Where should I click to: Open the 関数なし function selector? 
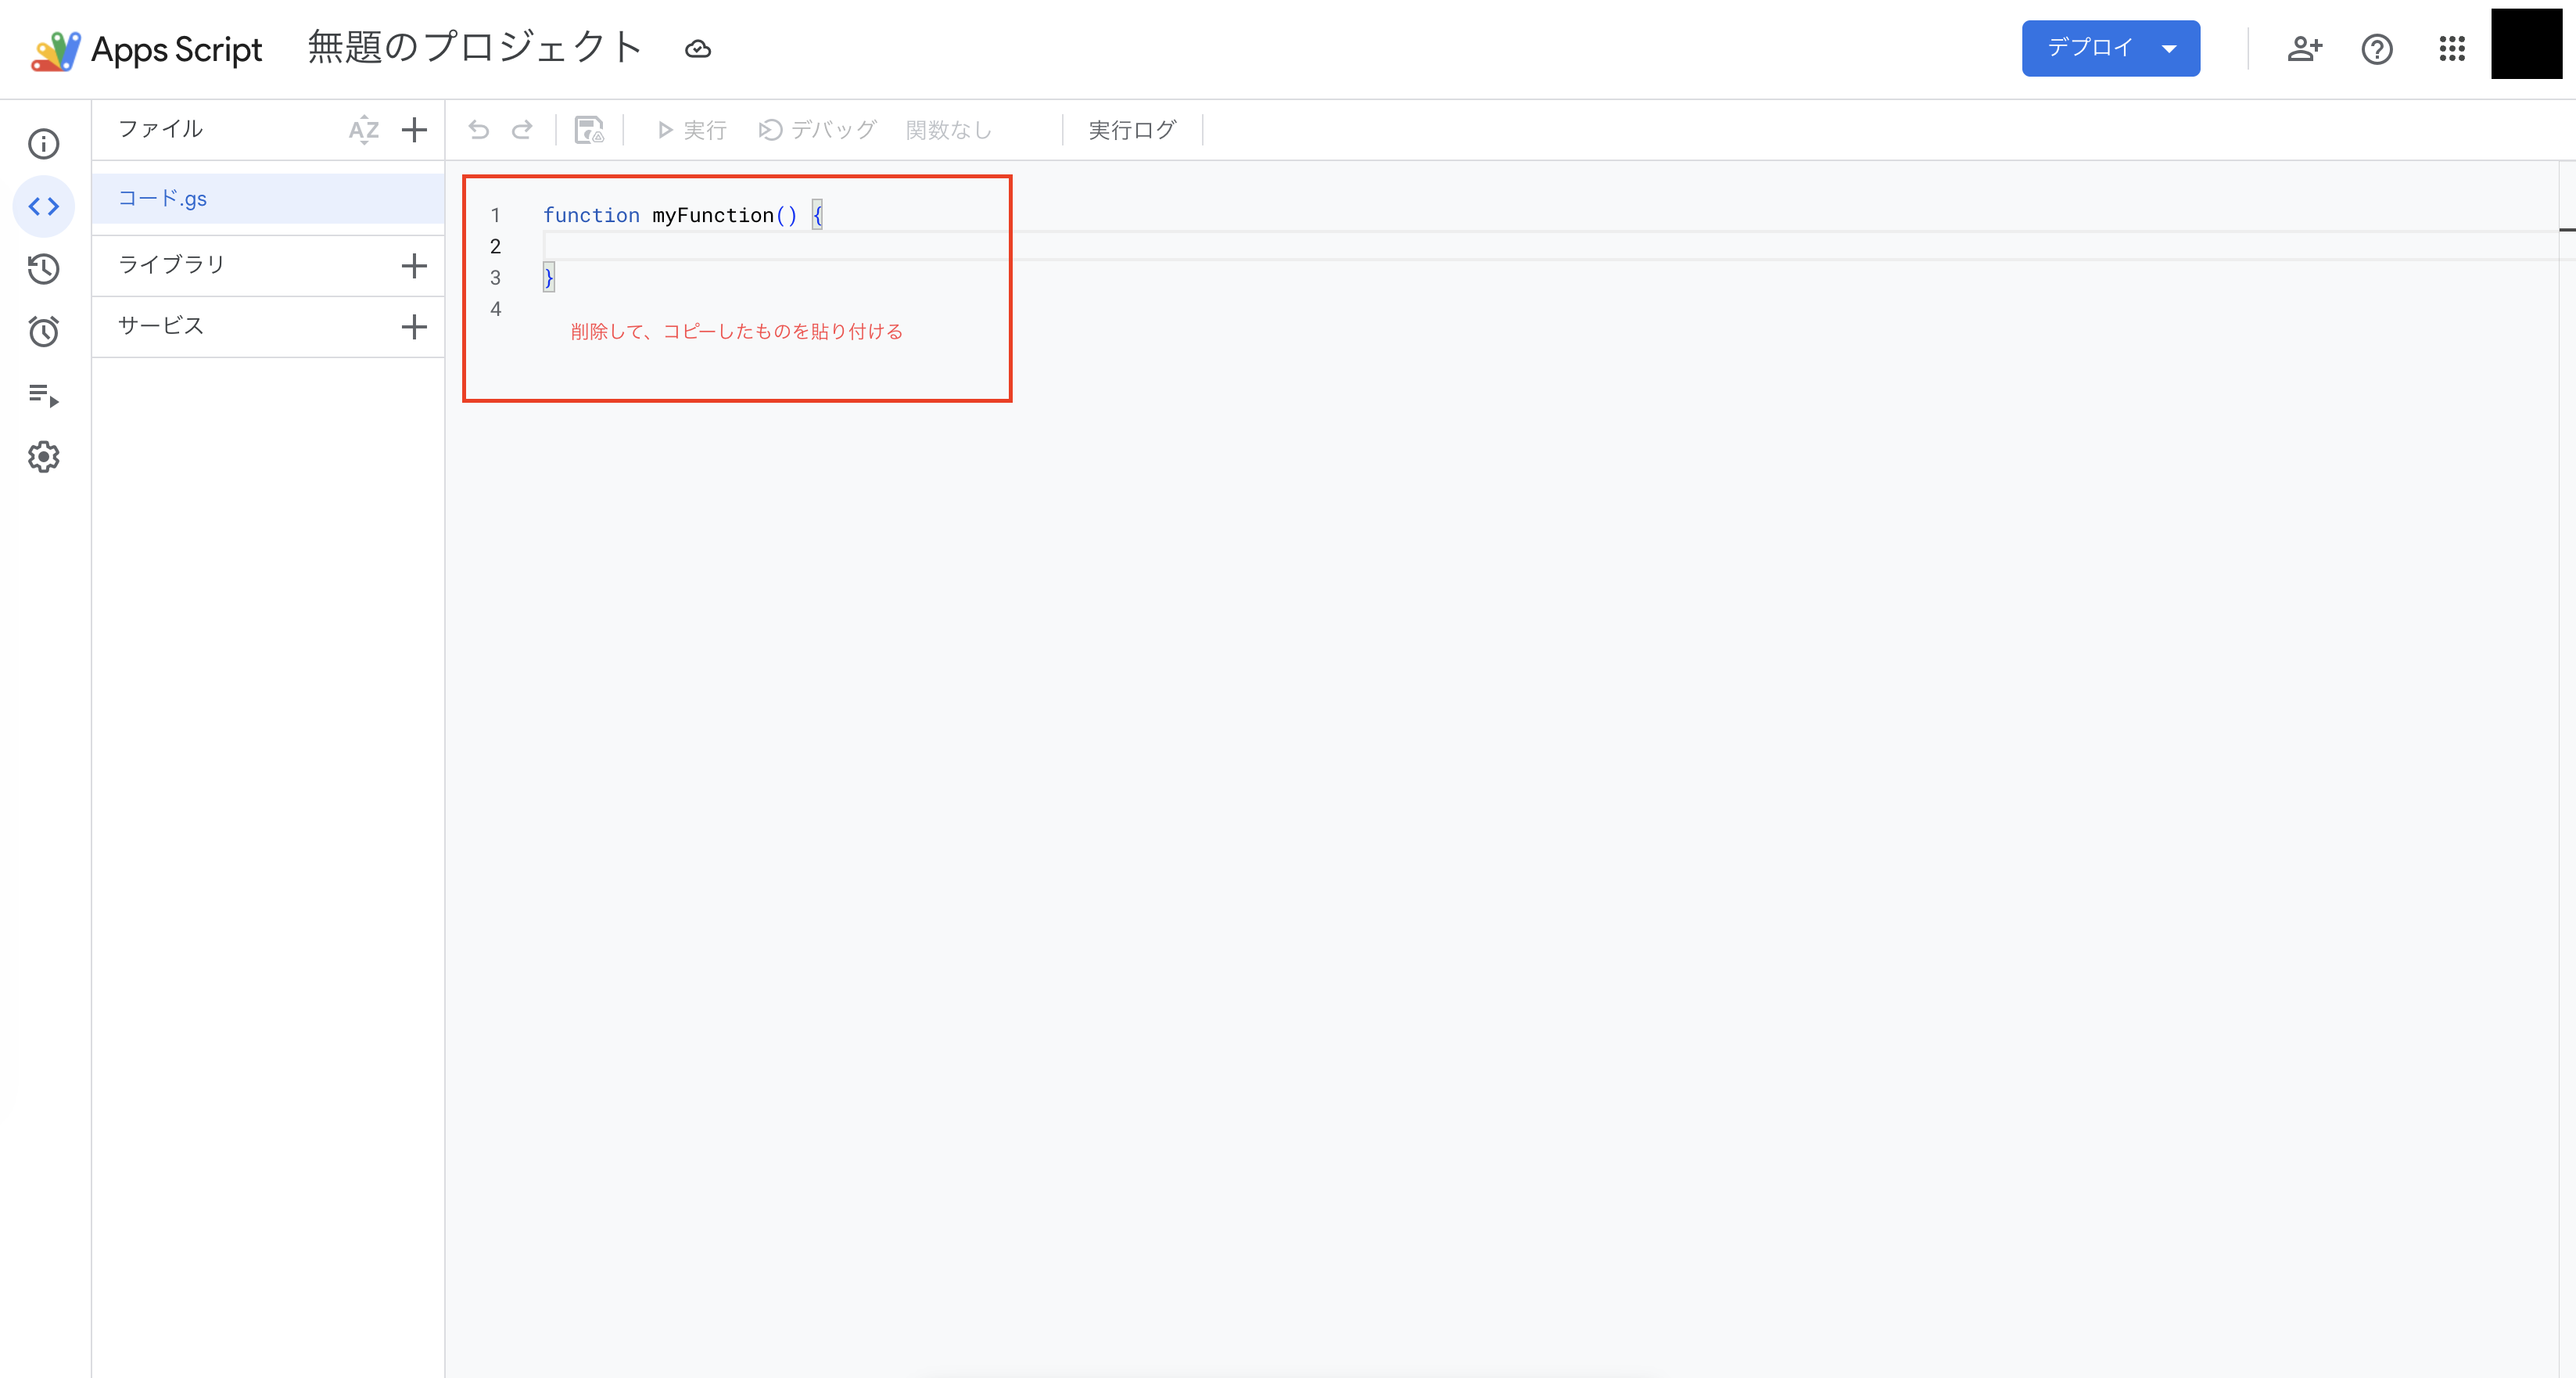pos(948,130)
